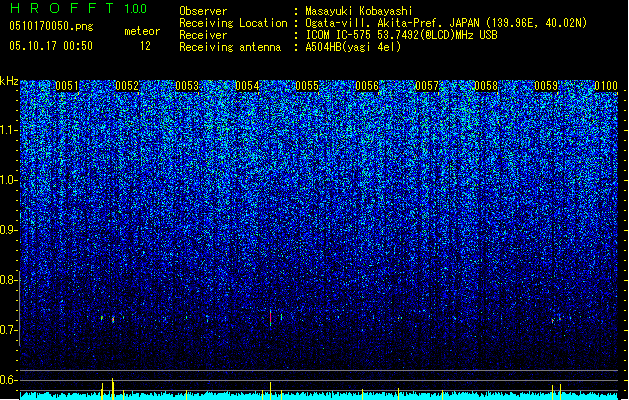Click the 0056 time marker
Screen dimensions: 629x400
click(367, 86)
